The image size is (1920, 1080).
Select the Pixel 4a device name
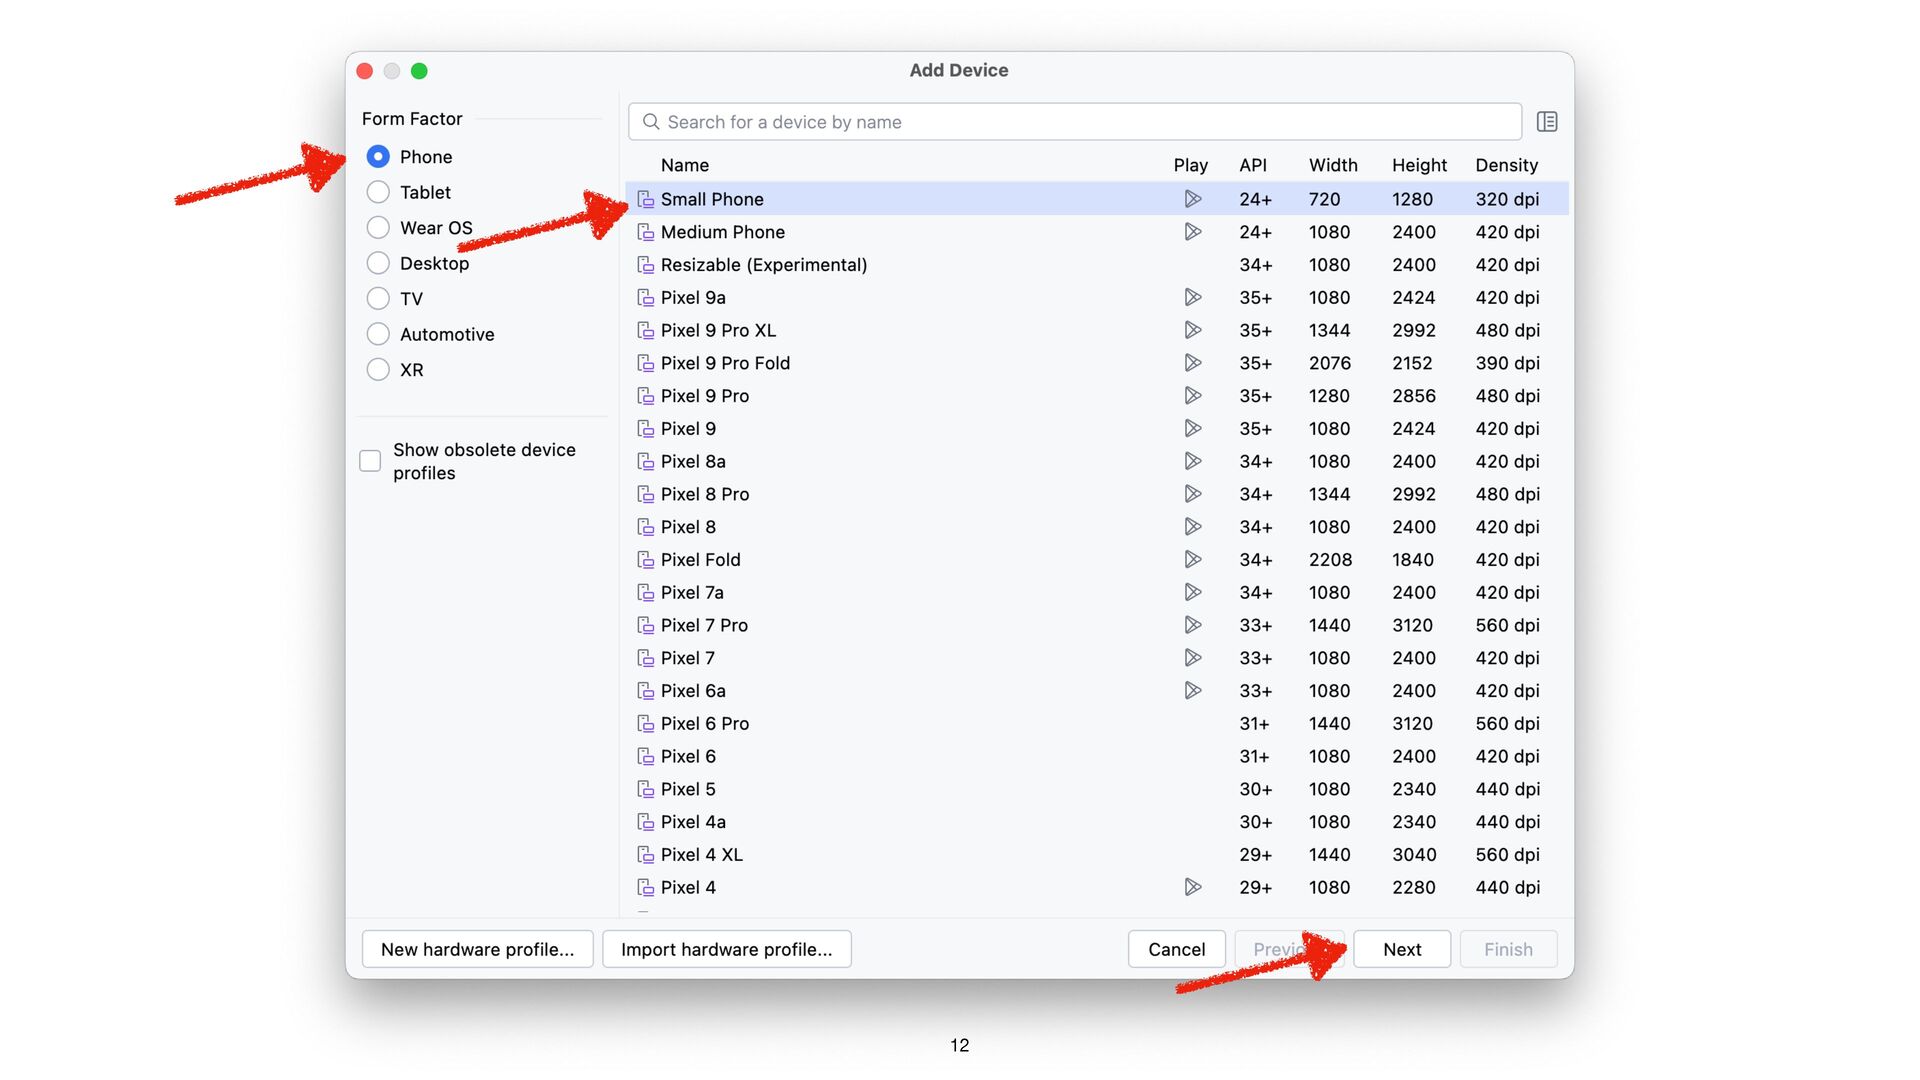[x=693, y=822]
